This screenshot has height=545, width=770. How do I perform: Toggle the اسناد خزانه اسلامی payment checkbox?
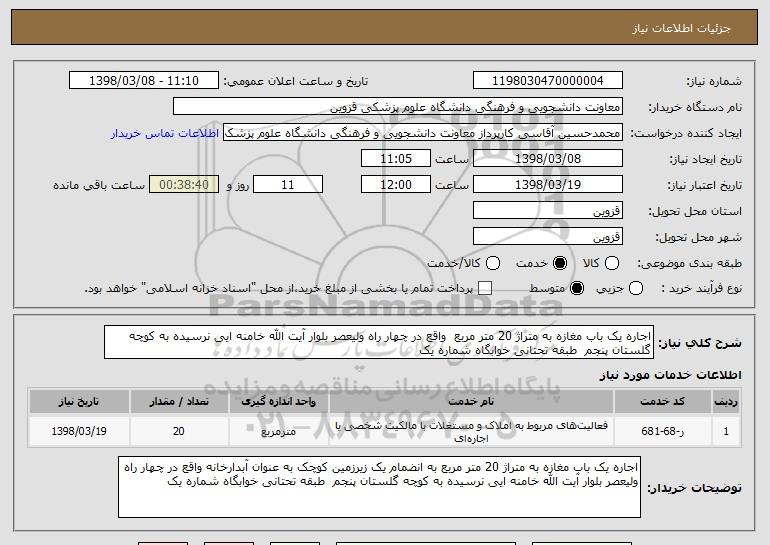(485, 288)
